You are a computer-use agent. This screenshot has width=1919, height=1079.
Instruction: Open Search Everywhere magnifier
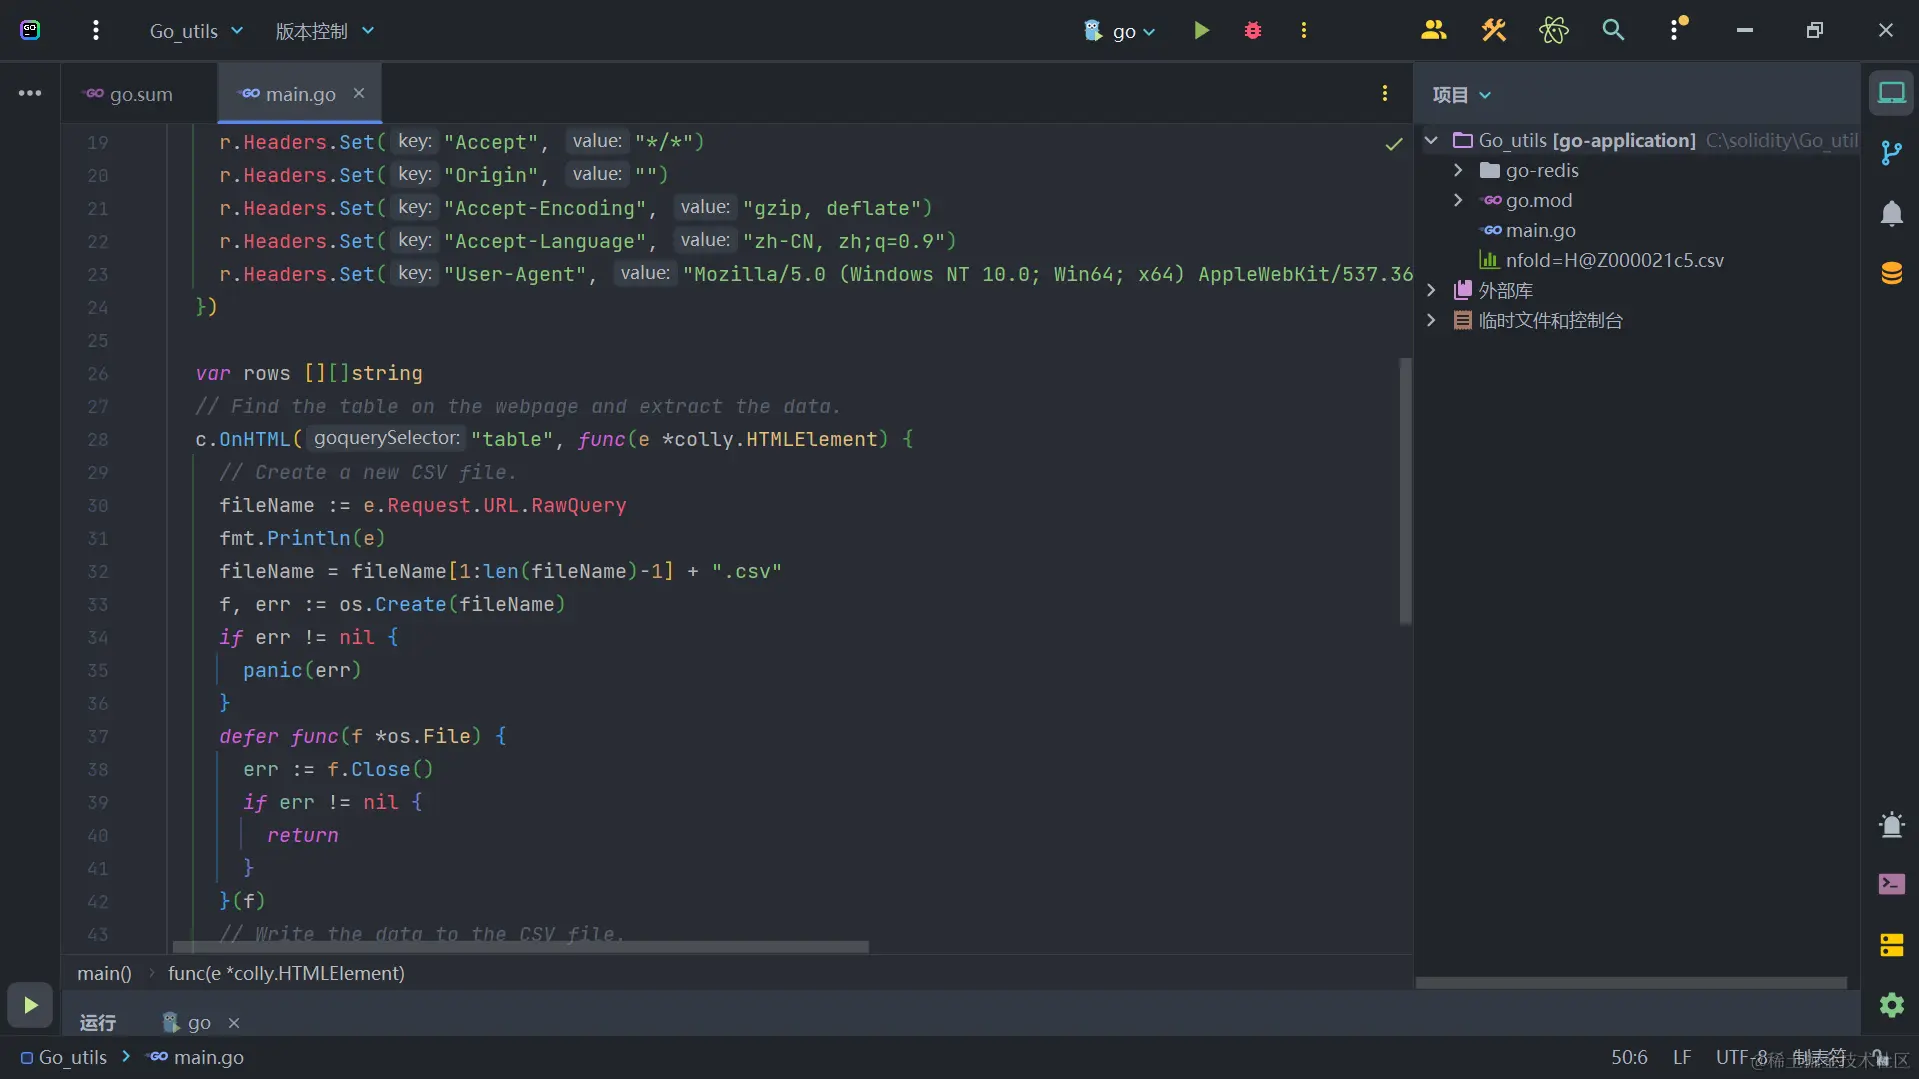[x=1613, y=30]
